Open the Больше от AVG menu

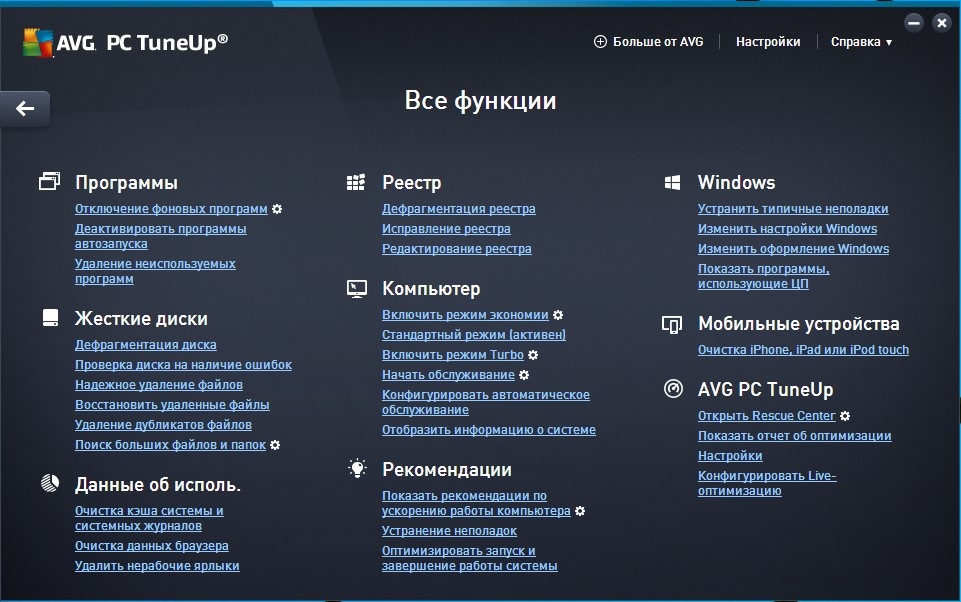(x=648, y=42)
